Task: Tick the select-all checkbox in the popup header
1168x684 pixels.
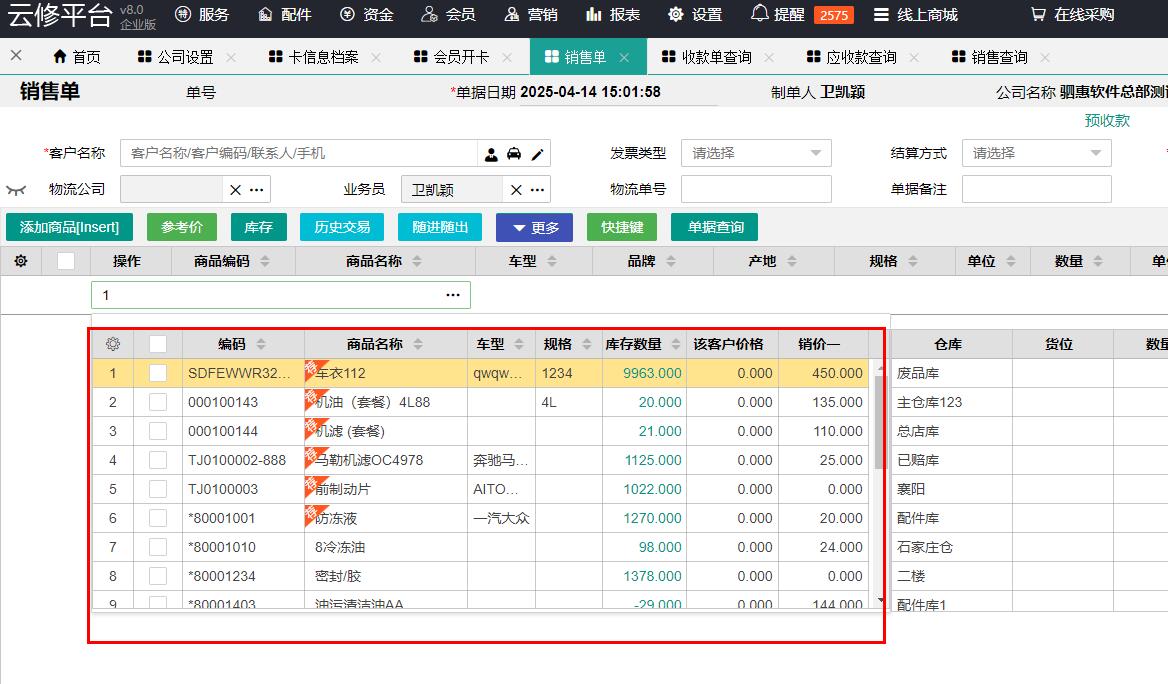Action: (158, 344)
